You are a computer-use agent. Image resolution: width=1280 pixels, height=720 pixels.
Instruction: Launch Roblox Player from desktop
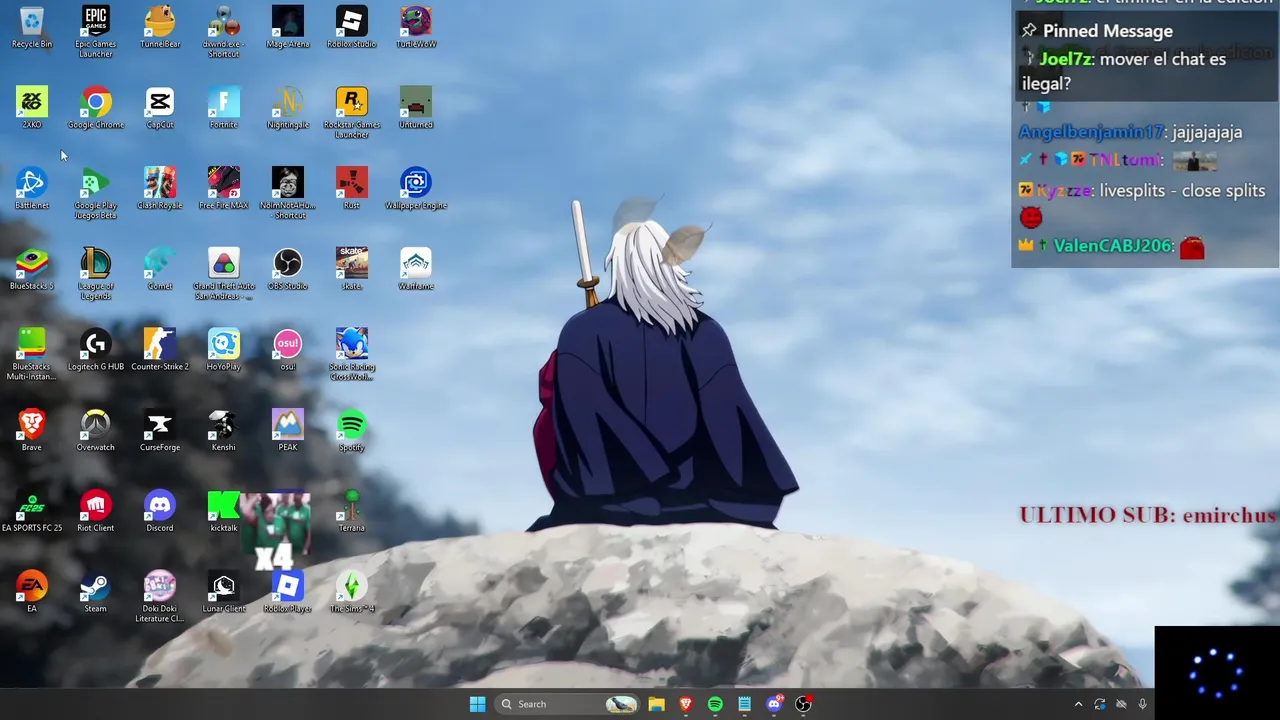[x=288, y=592]
